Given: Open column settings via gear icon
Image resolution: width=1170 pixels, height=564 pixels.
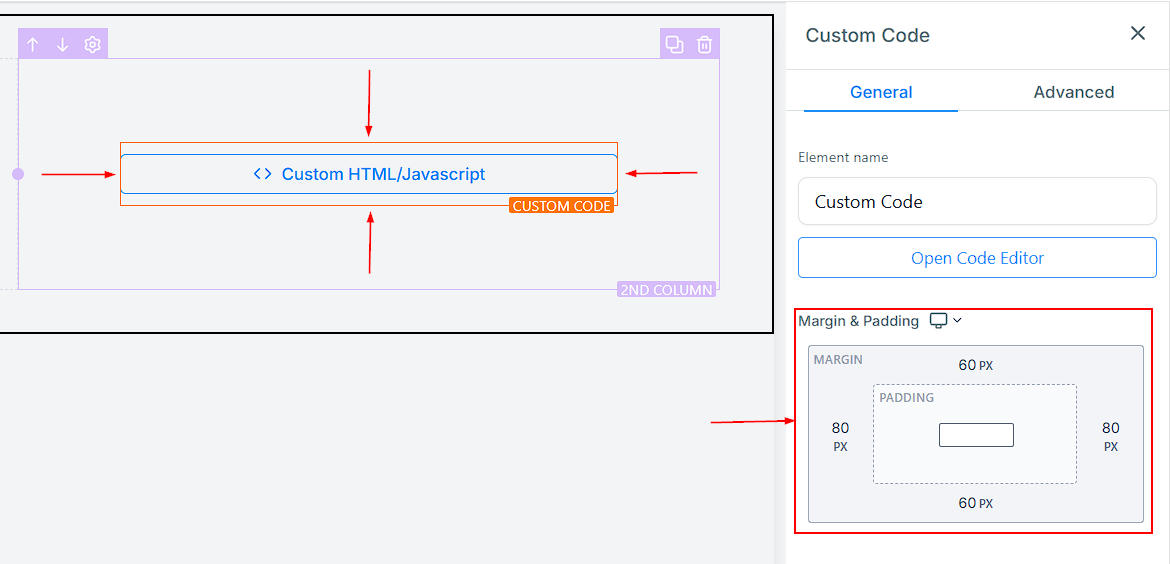Looking at the screenshot, I should [x=92, y=44].
